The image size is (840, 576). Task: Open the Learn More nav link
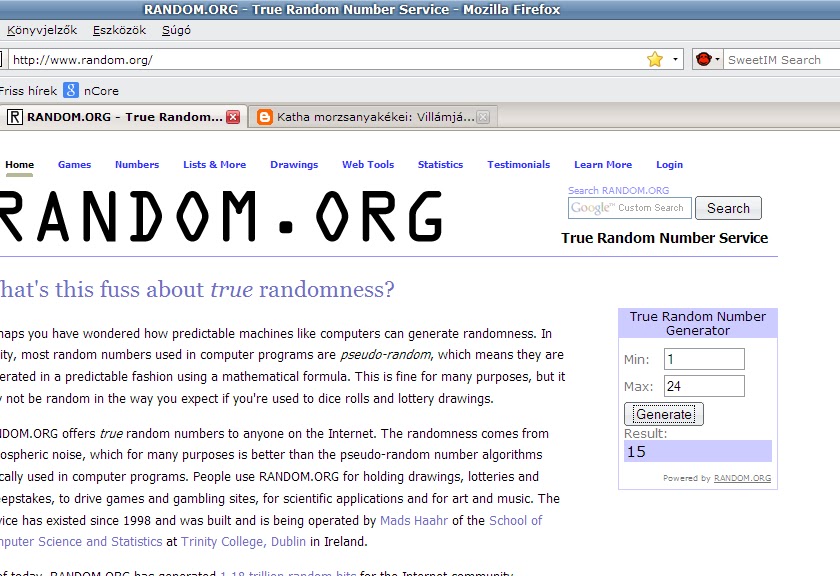[x=603, y=164]
